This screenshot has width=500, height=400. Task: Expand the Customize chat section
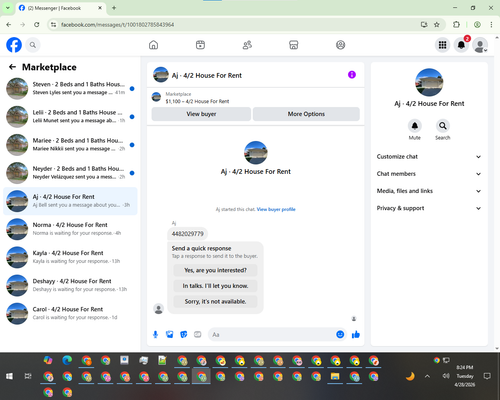[429, 157]
